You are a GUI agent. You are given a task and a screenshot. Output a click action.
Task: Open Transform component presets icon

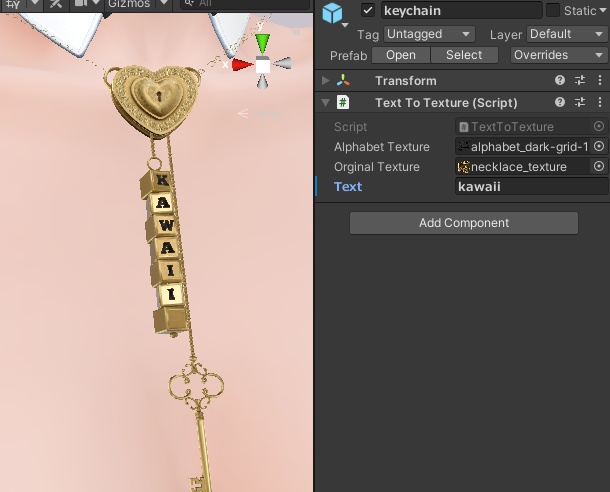(580, 81)
